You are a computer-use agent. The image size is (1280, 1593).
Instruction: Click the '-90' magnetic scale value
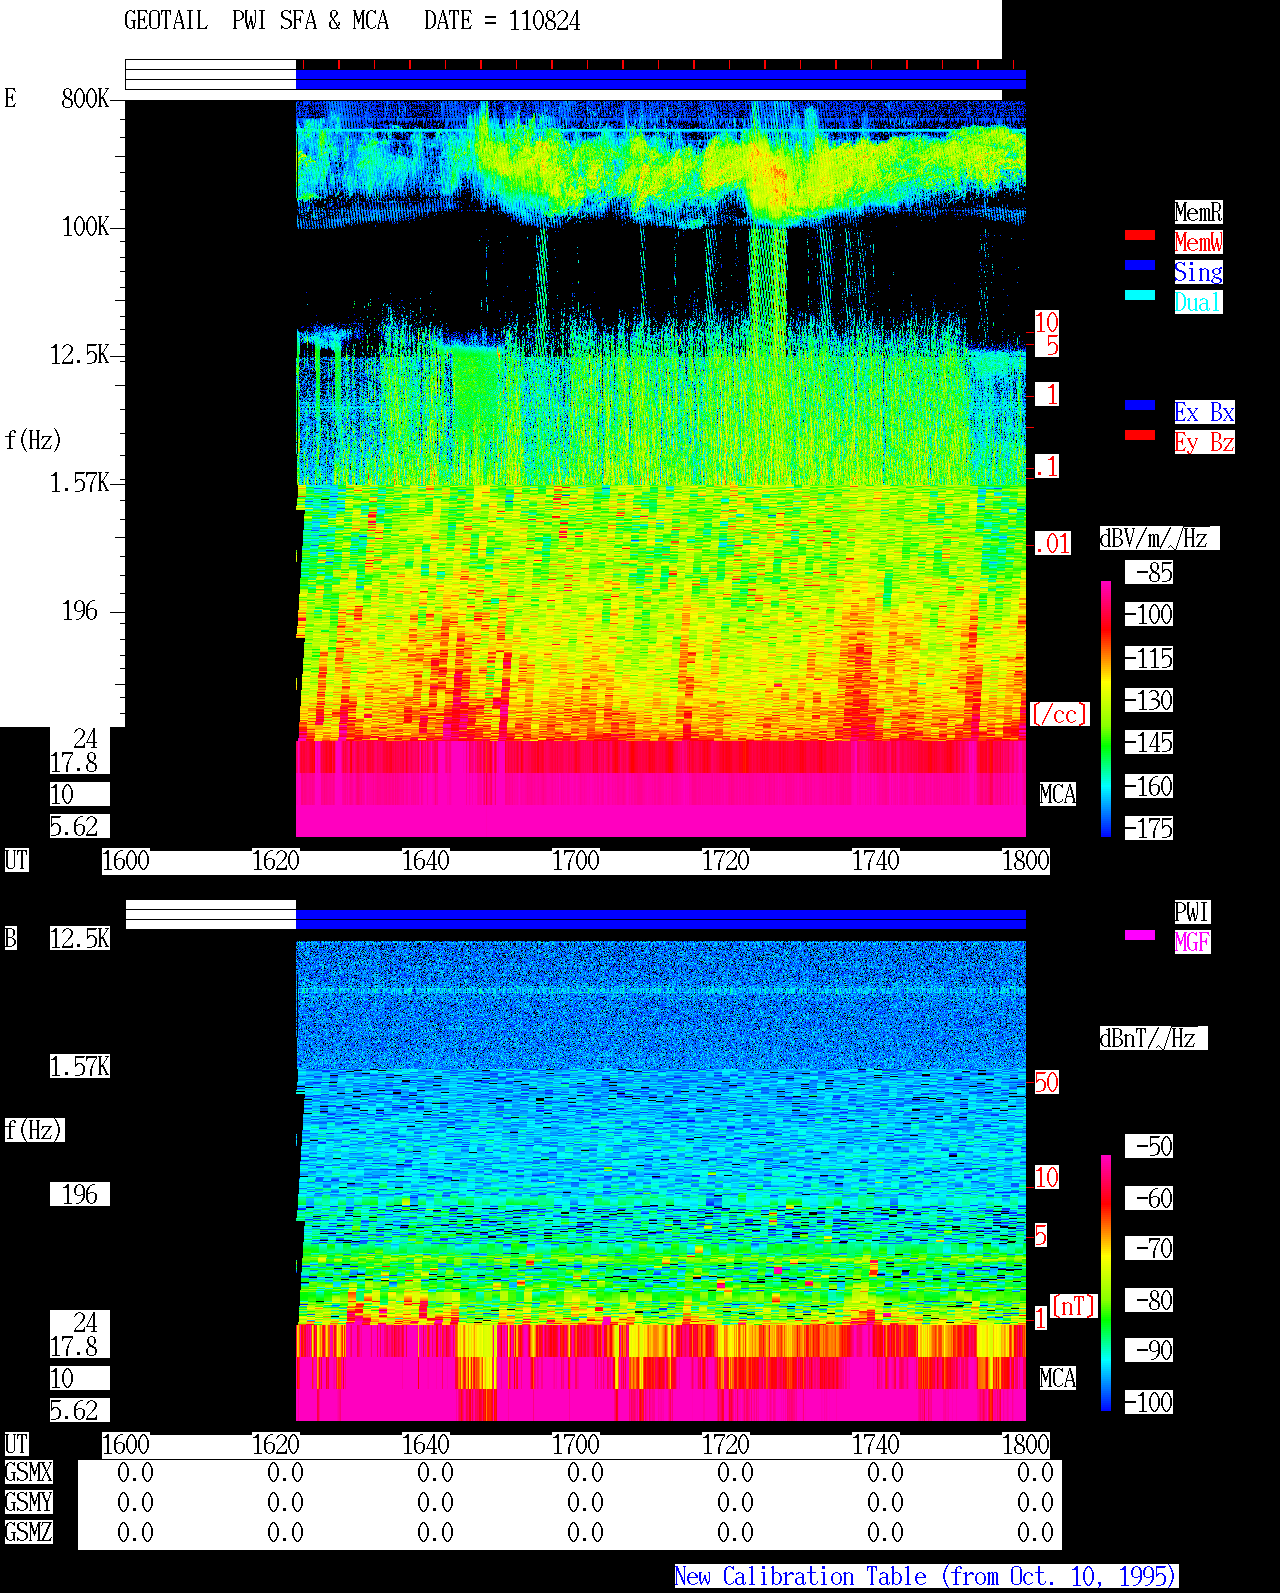[1149, 1350]
